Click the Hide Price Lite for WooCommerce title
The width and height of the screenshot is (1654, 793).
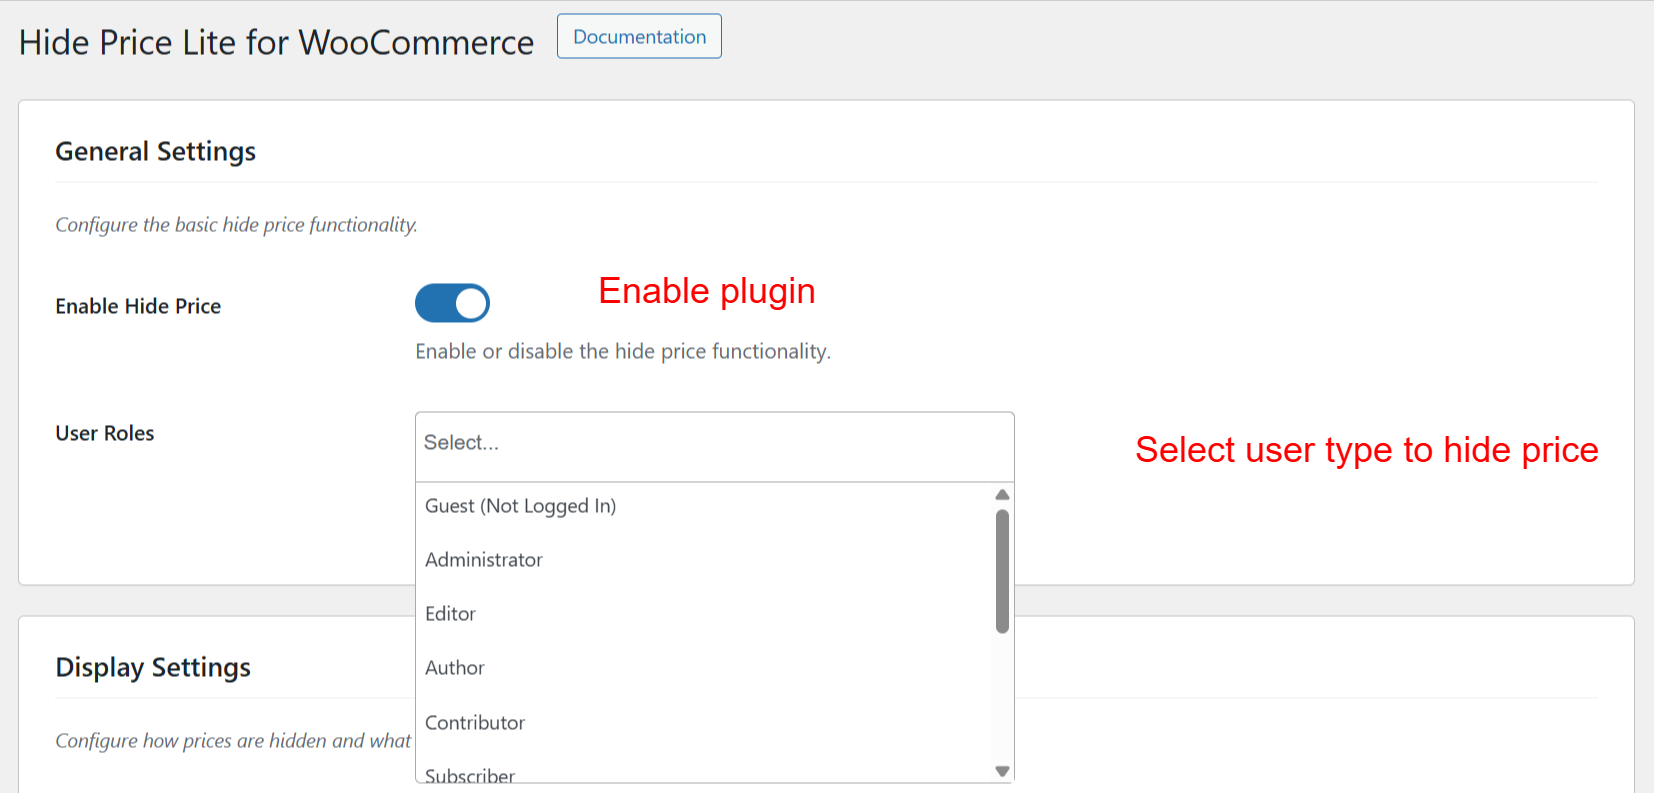276,42
